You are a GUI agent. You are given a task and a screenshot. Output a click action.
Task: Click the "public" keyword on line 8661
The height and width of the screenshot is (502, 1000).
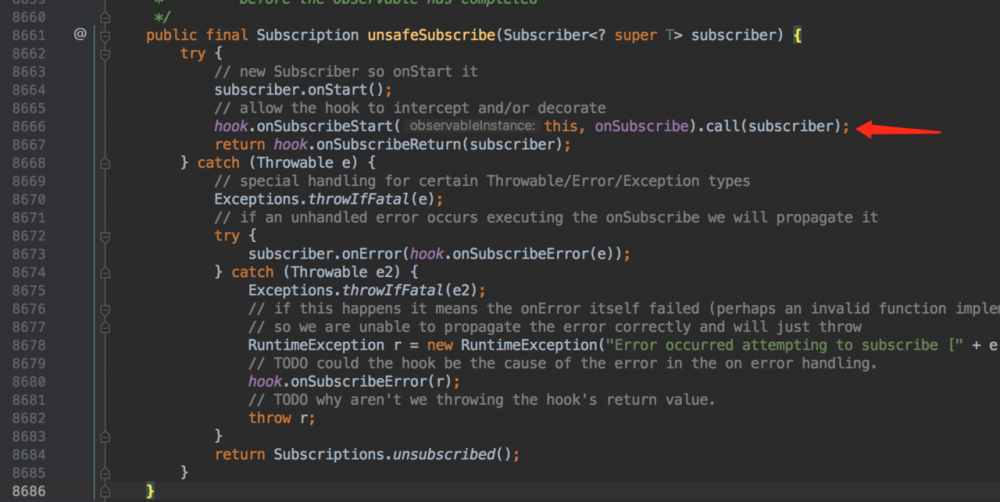point(172,35)
